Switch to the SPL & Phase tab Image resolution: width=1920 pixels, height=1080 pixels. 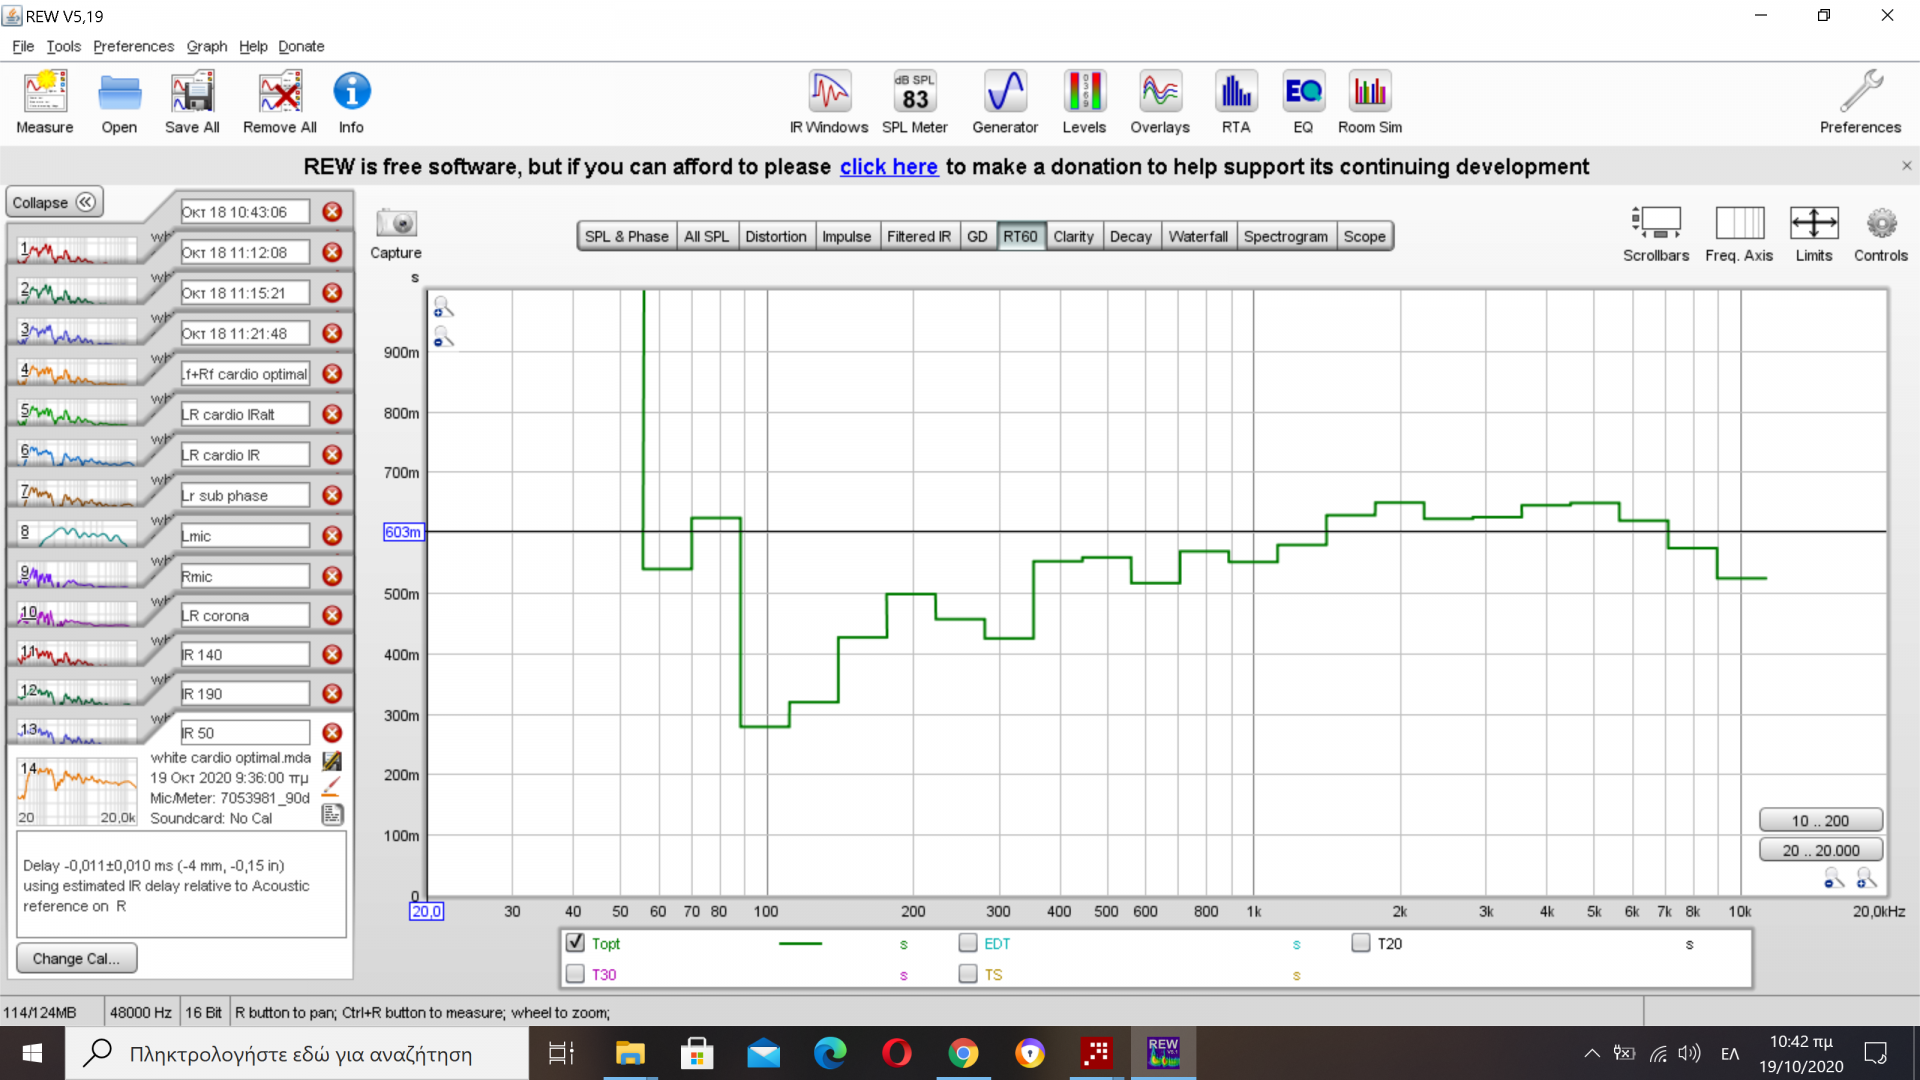tap(627, 236)
